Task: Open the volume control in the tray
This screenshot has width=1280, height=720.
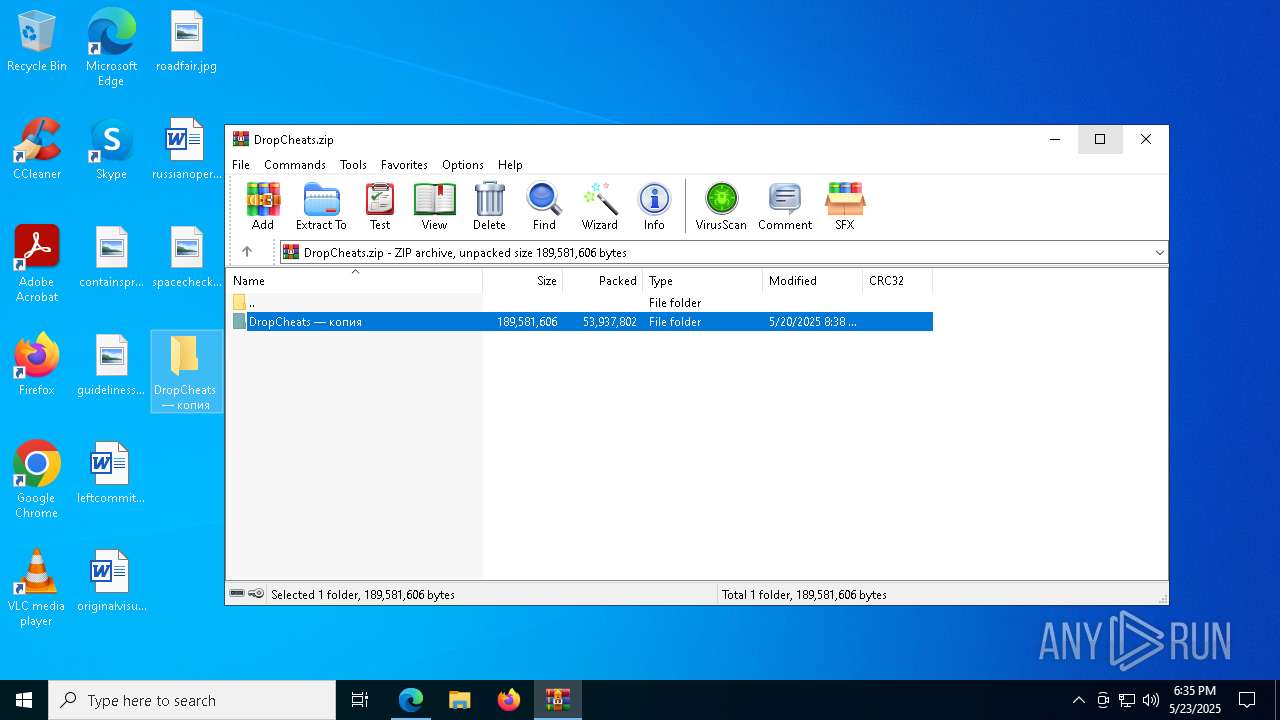Action: point(1151,700)
